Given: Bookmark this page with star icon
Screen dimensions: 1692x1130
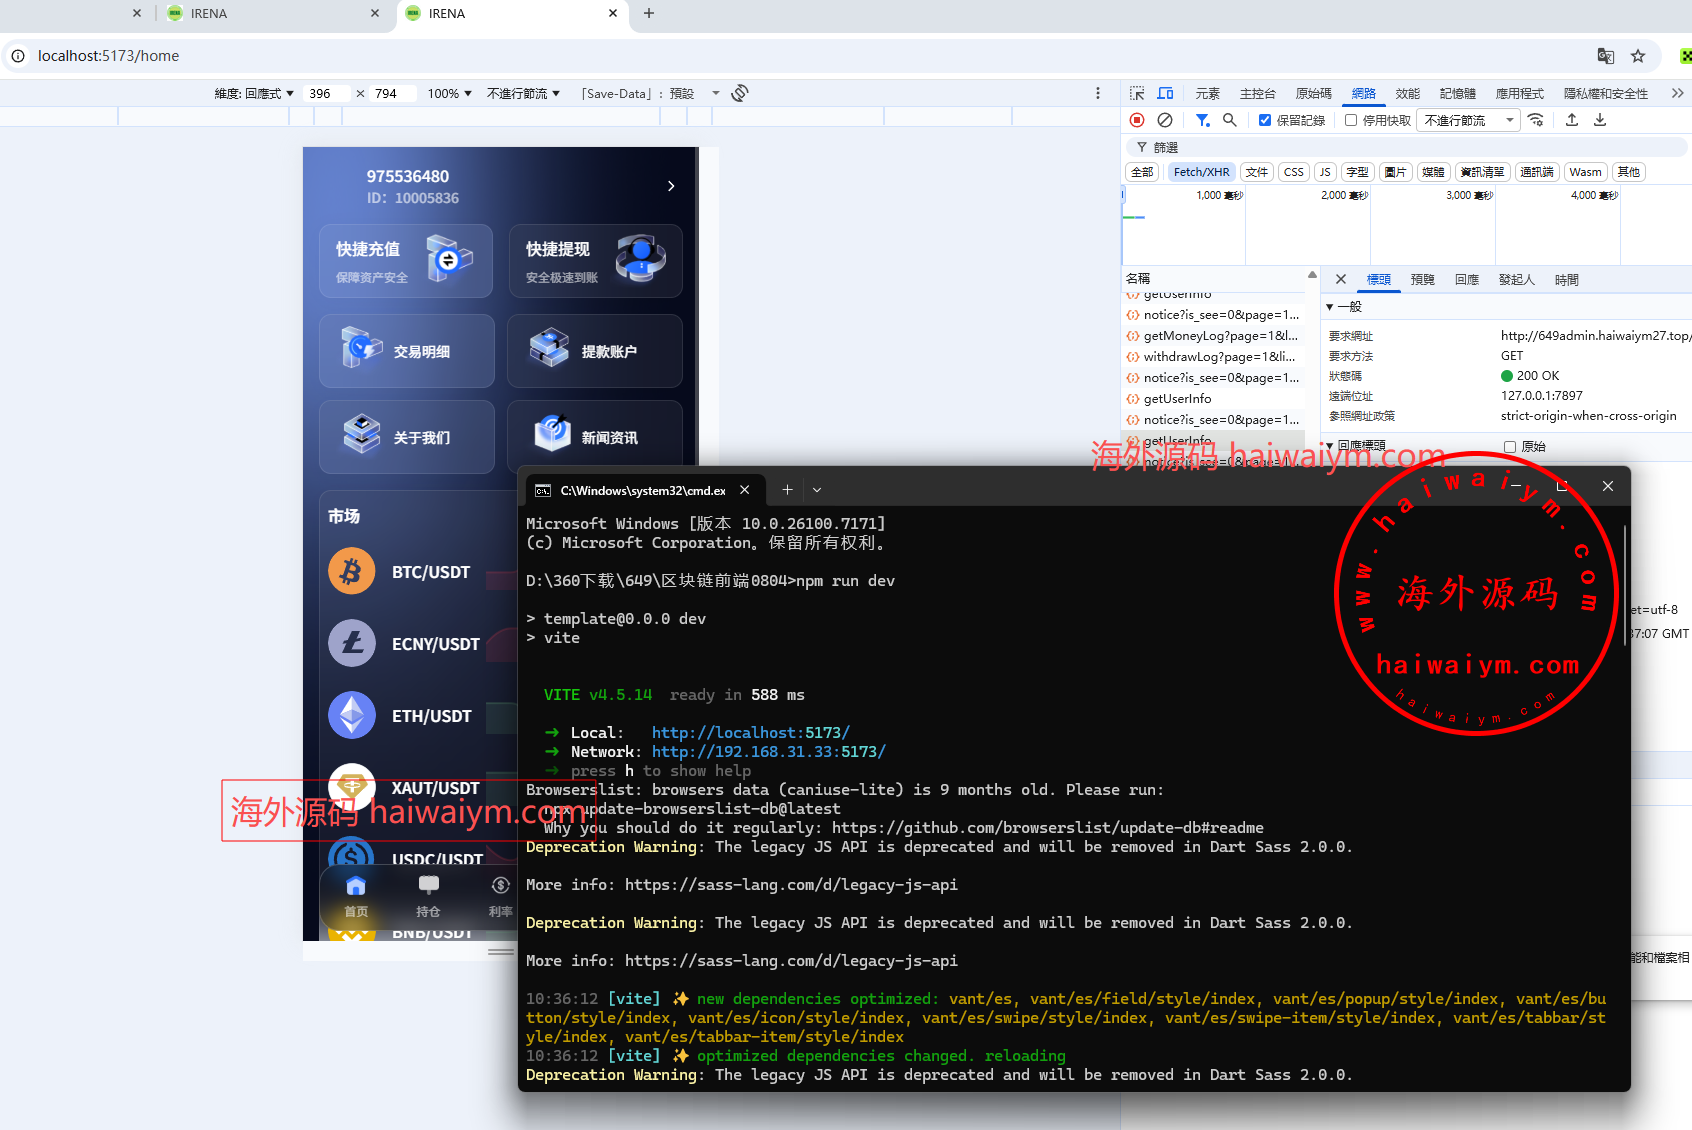Looking at the screenshot, I should coord(1638,56).
